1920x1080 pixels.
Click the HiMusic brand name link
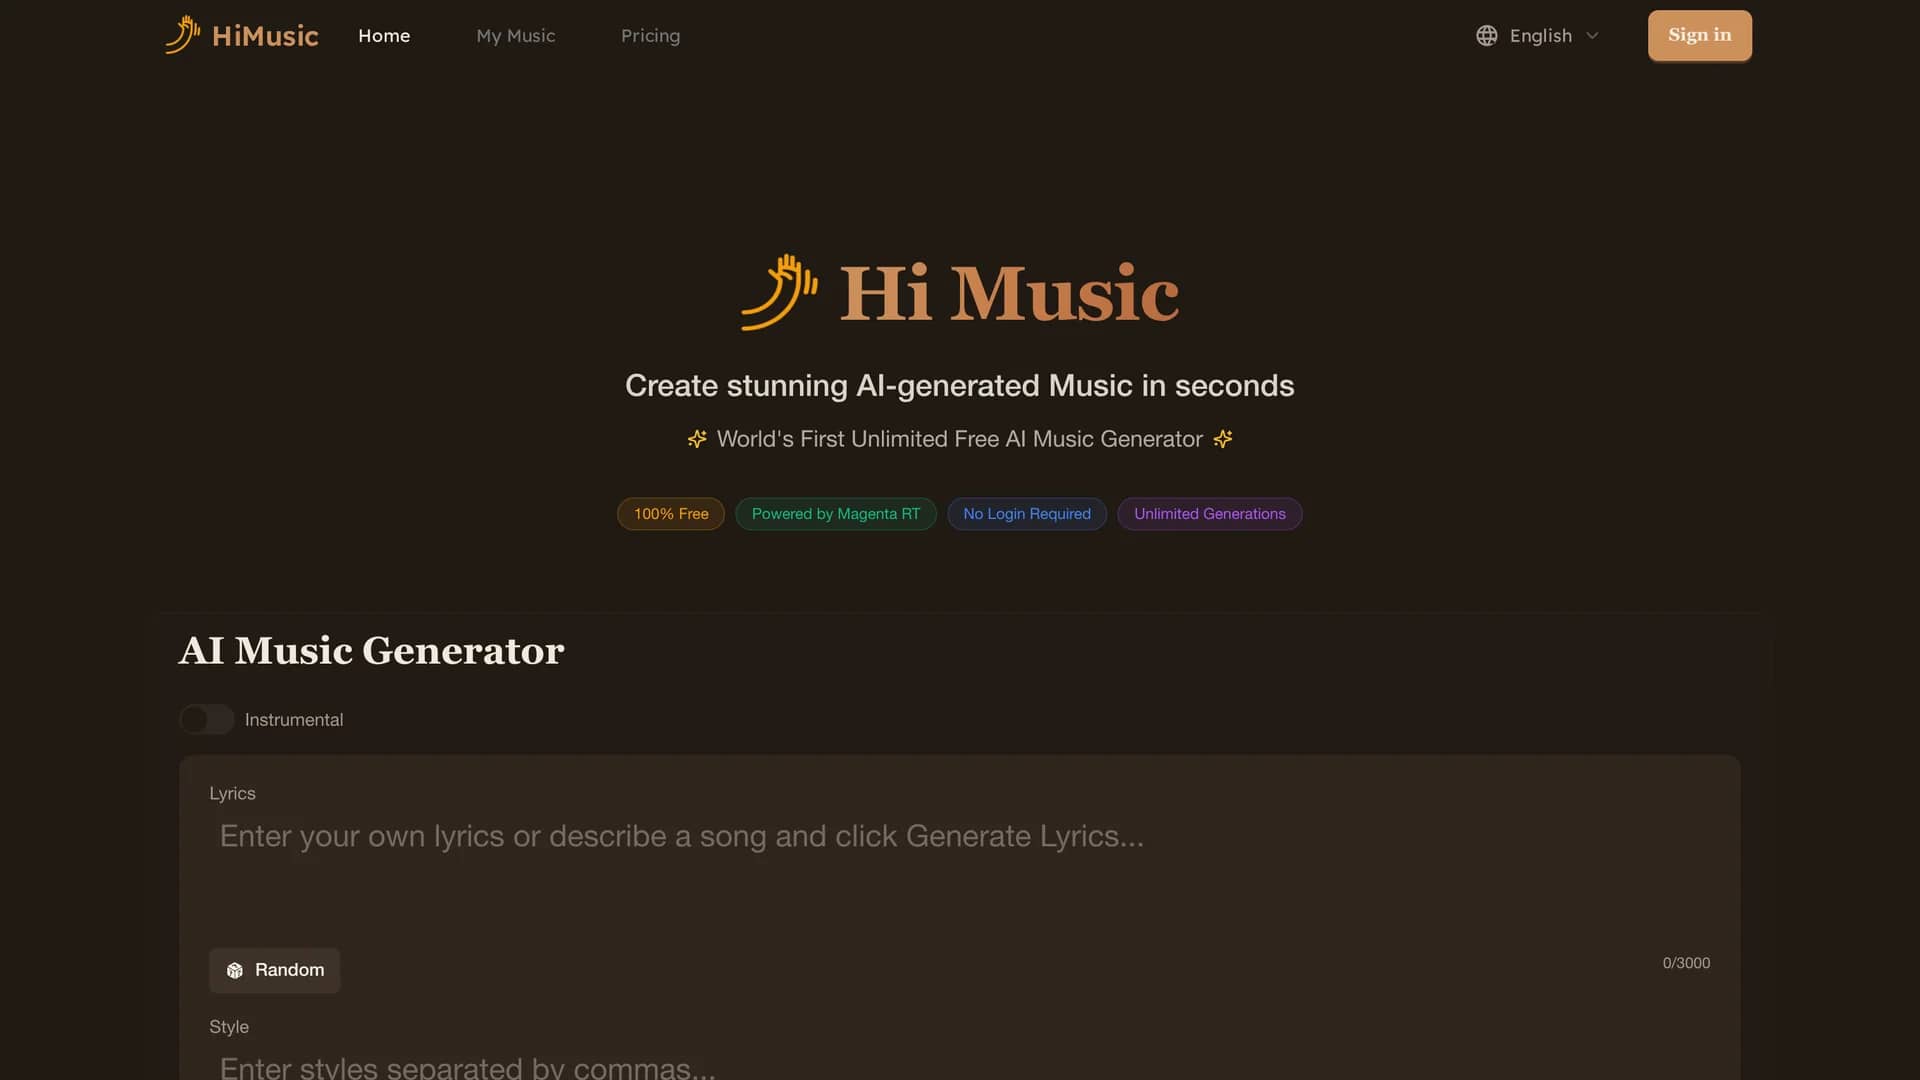[x=265, y=36]
